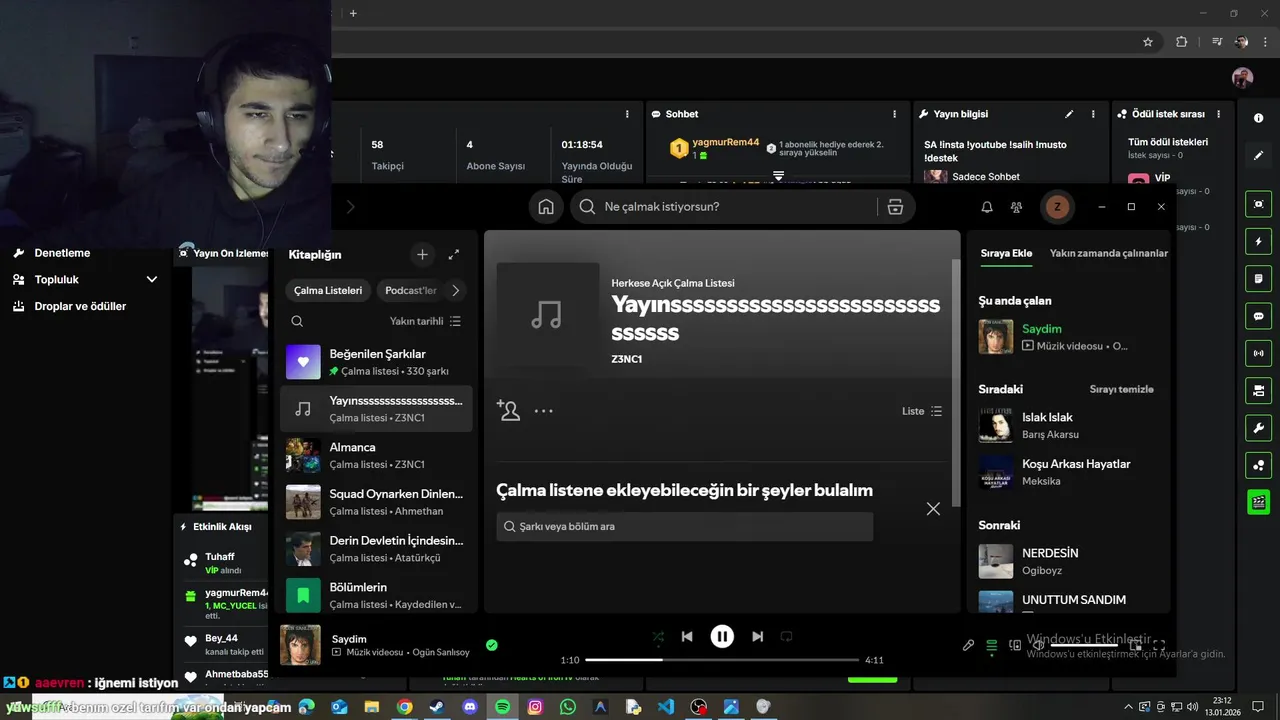The width and height of the screenshot is (1280, 720).
Task: Open the Z profile avatar in Spotify
Action: [1057, 207]
